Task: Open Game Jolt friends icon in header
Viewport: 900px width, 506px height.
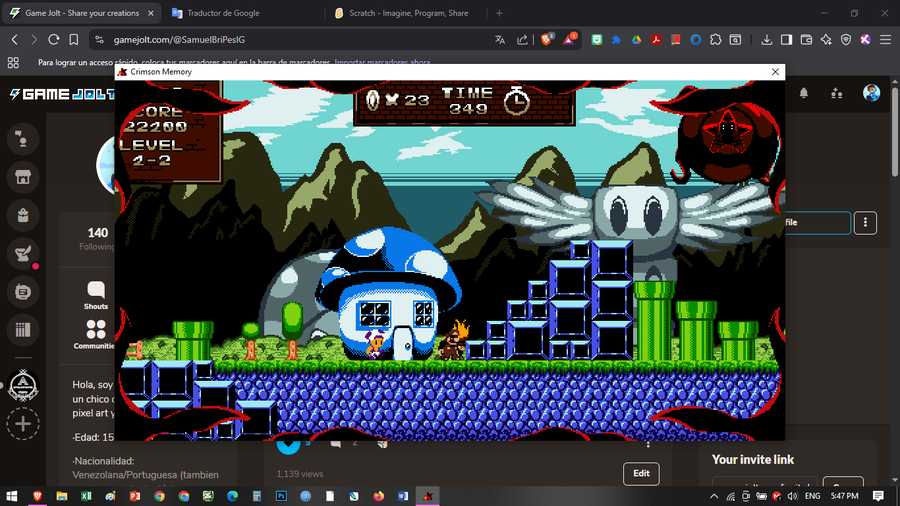Action: coord(837,93)
